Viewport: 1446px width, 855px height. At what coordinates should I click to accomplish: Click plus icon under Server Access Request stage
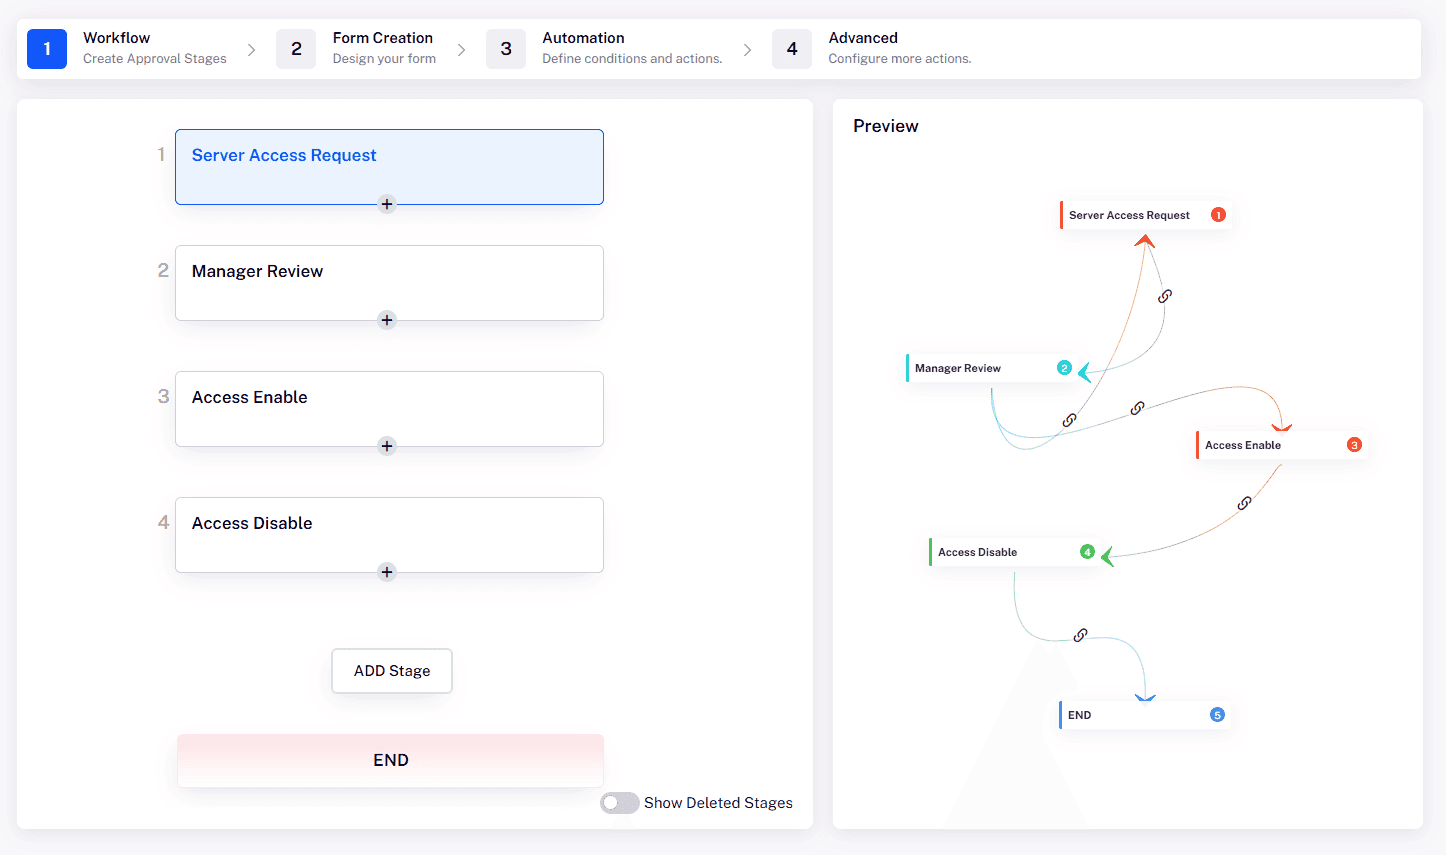pyautogui.click(x=387, y=204)
